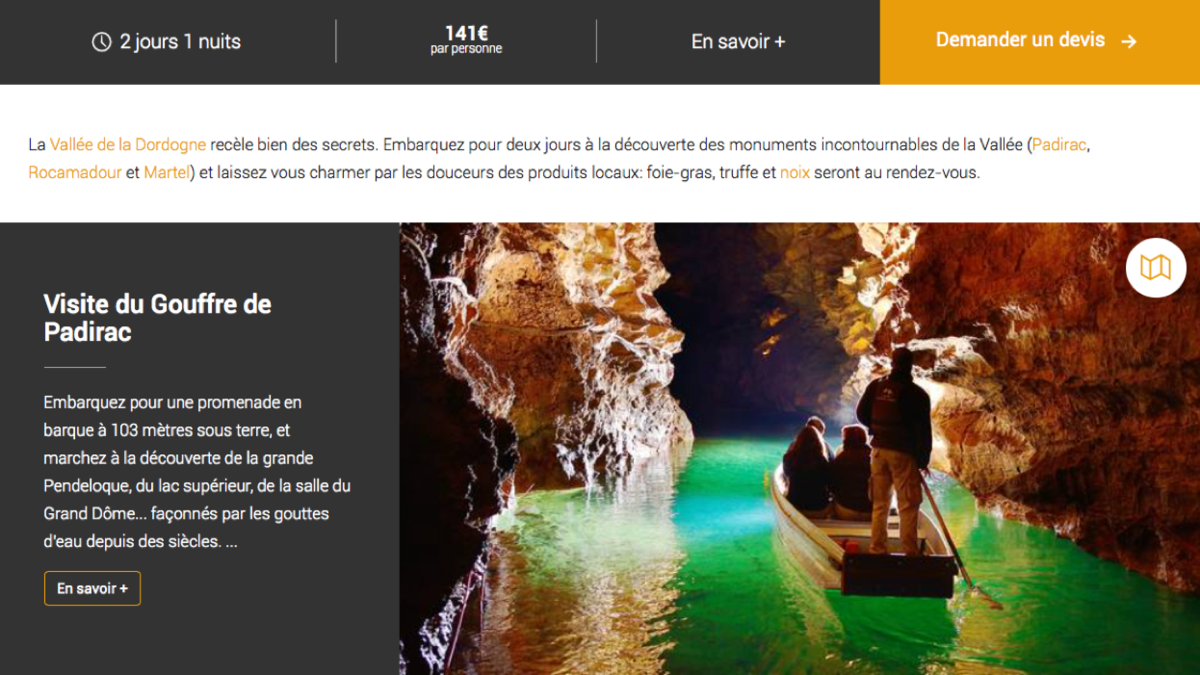Screen dimensions: 1200x675
Task: Open the Vallée de la Dordogne link
Action: pyautogui.click(x=128, y=144)
